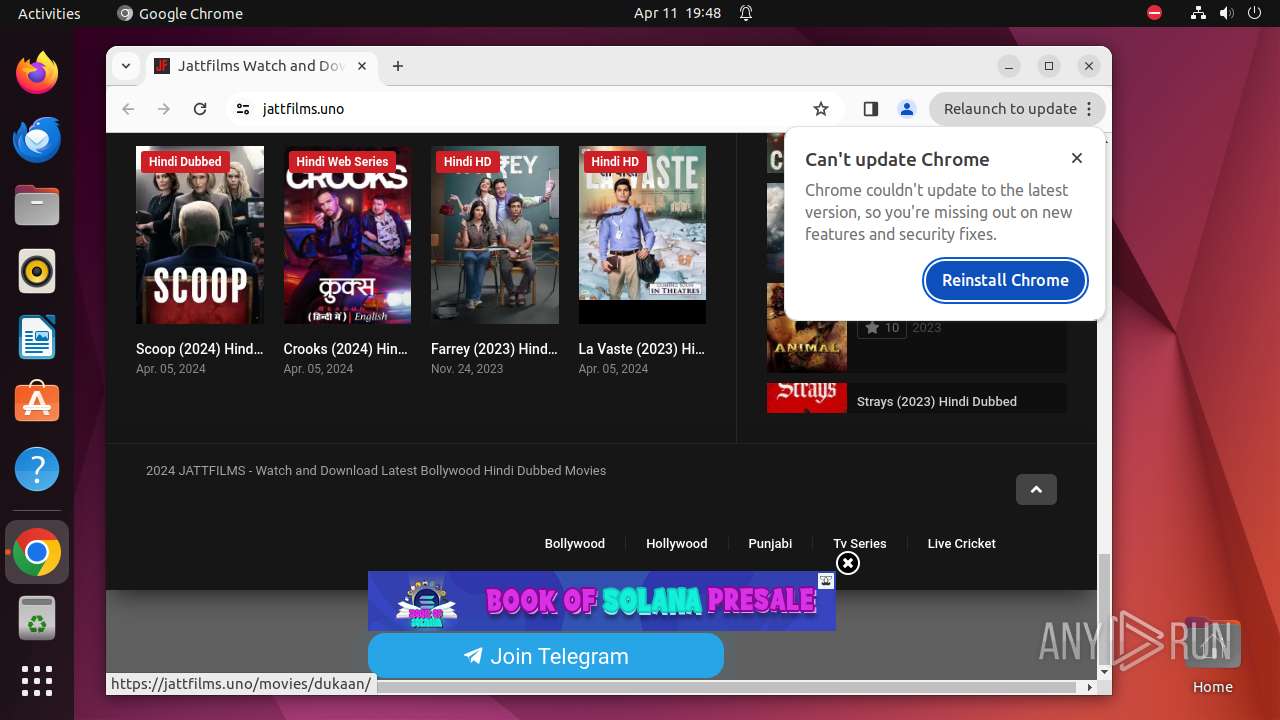Viewport: 1280px width, 720px height.
Task: Click the red do-not-disturb indicator in top bar
Action: click(x=1155, y=13)
